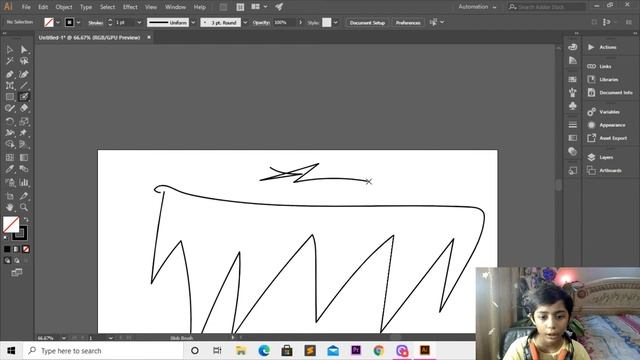
Task: Switch to Gradient fill mode
Action: point(16,249)
